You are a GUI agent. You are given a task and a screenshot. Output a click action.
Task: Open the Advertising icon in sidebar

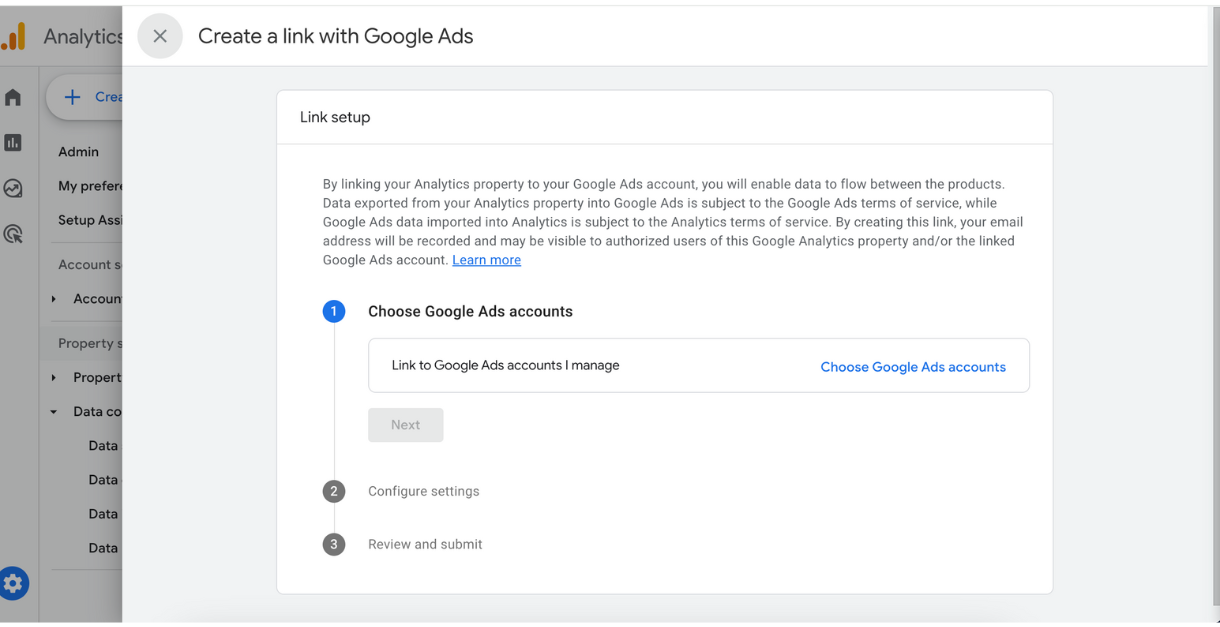13,234
